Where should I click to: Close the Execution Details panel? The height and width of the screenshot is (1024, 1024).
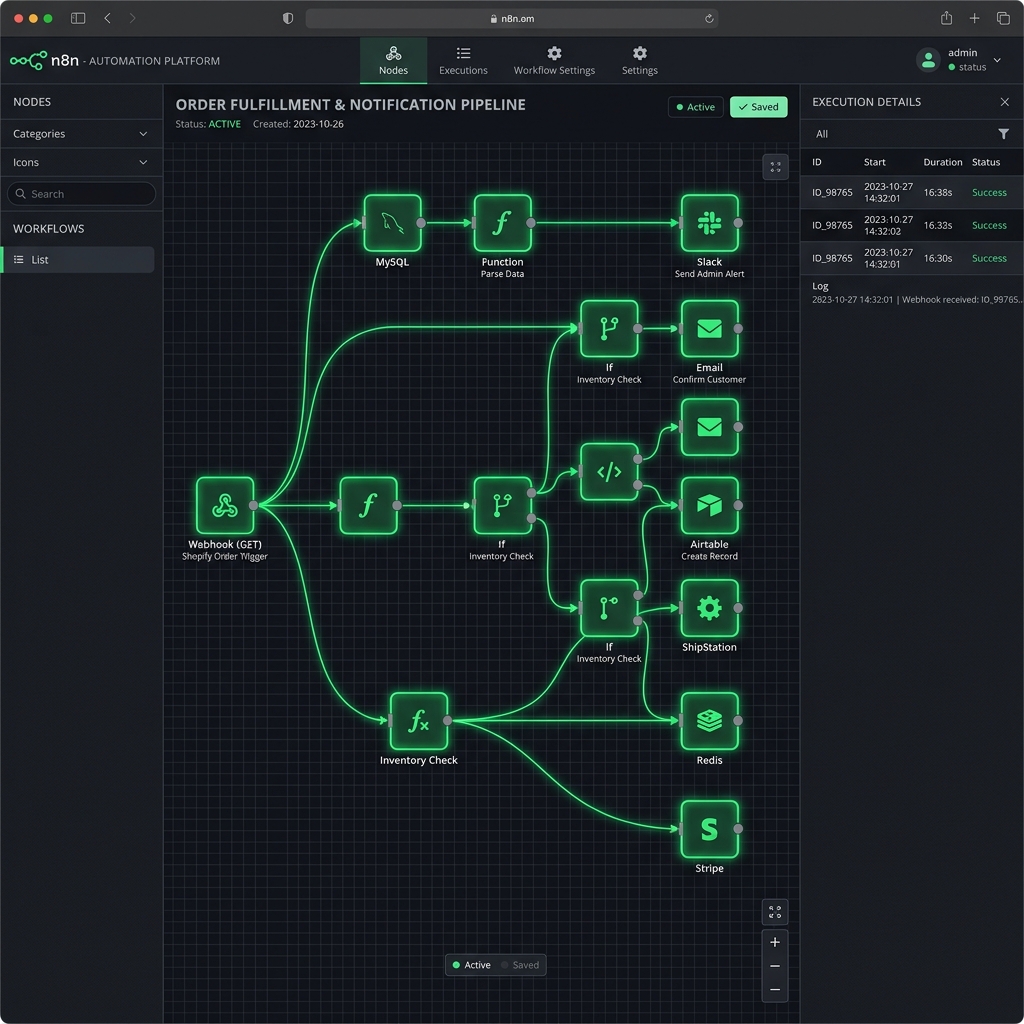[x=1004, y=102]
